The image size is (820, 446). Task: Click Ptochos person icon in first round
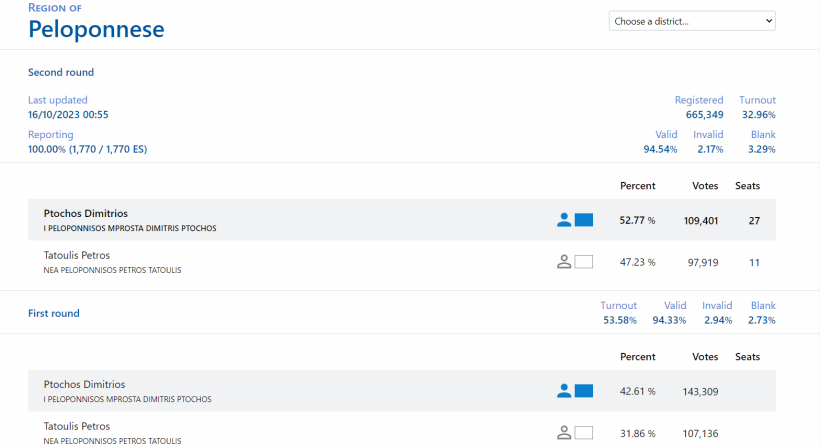click(x=564, y=391)
